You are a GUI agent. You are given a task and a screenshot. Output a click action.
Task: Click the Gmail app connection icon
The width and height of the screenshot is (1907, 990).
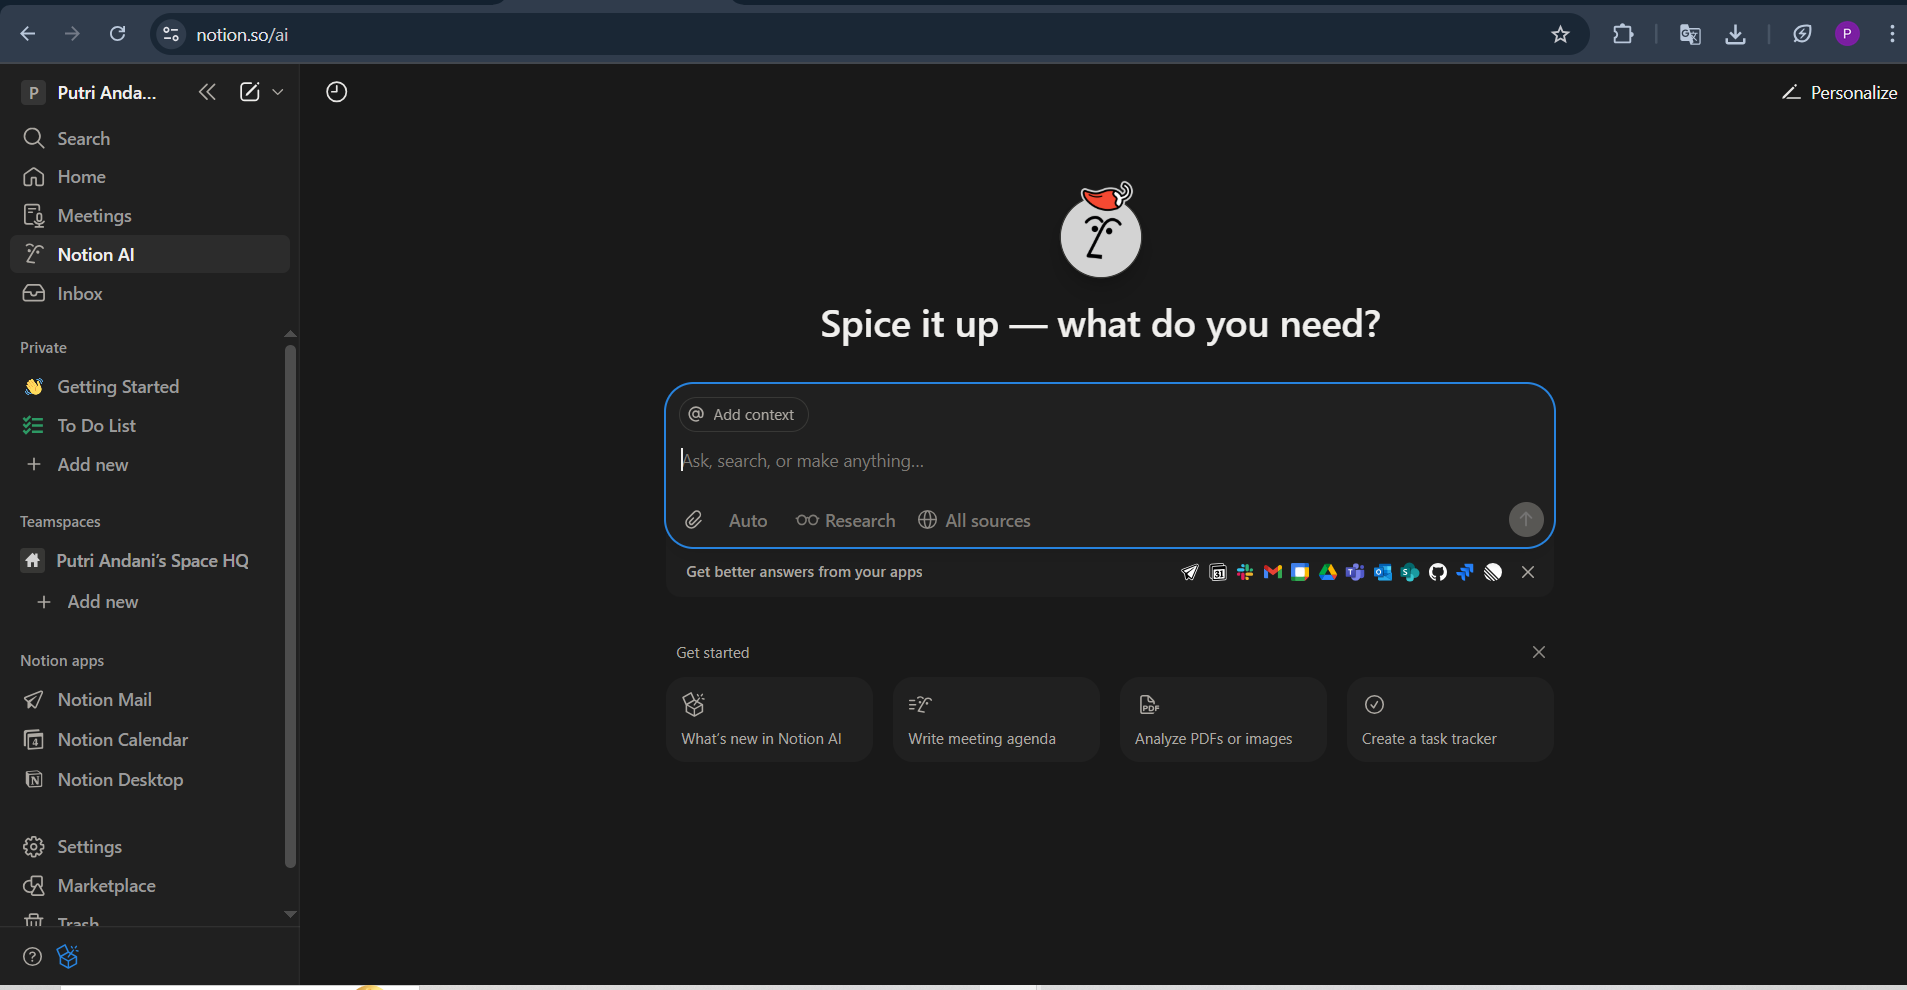coord(1272,572)
